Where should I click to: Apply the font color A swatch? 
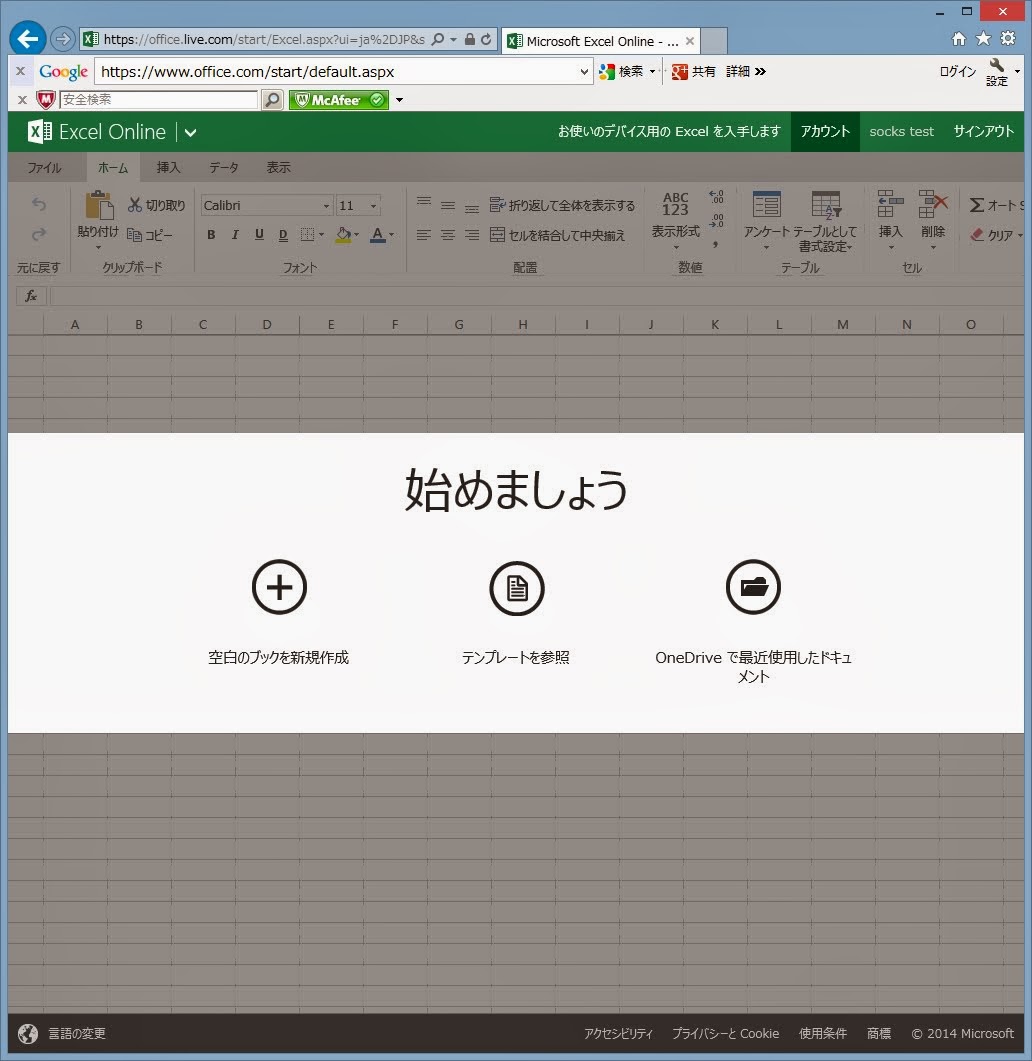[378, 235]
